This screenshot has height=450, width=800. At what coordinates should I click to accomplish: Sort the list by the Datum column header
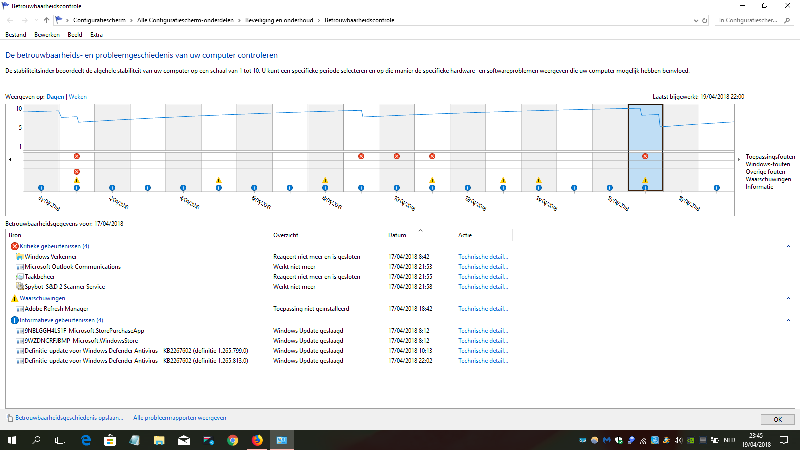(397, 235)
